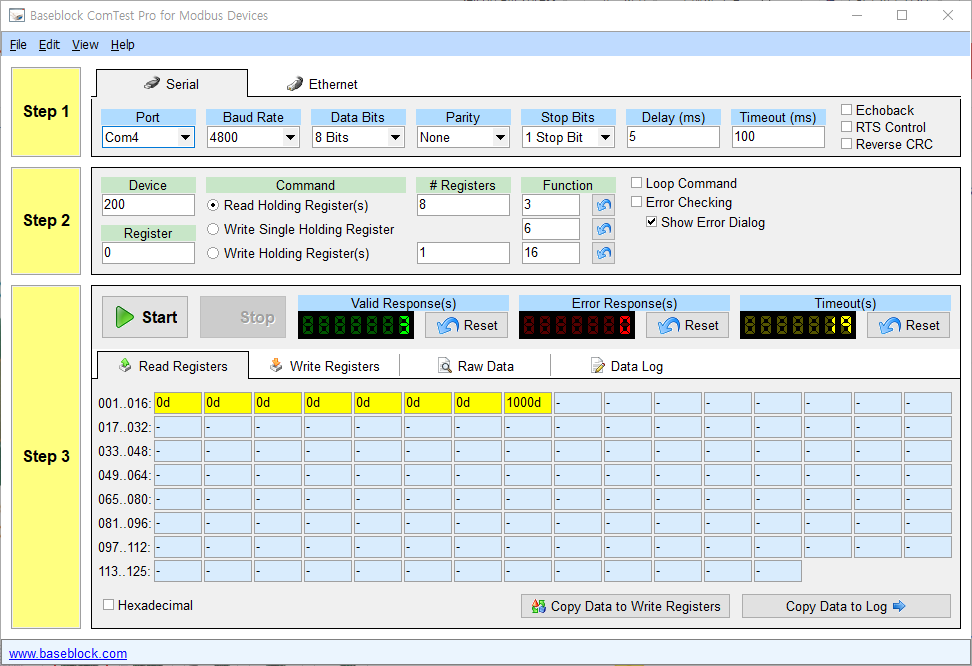The height and width of the screenshot is (666, 972).
Task: Click the Valid Response(s) green counter display
Action: click(x=356, y=325)
